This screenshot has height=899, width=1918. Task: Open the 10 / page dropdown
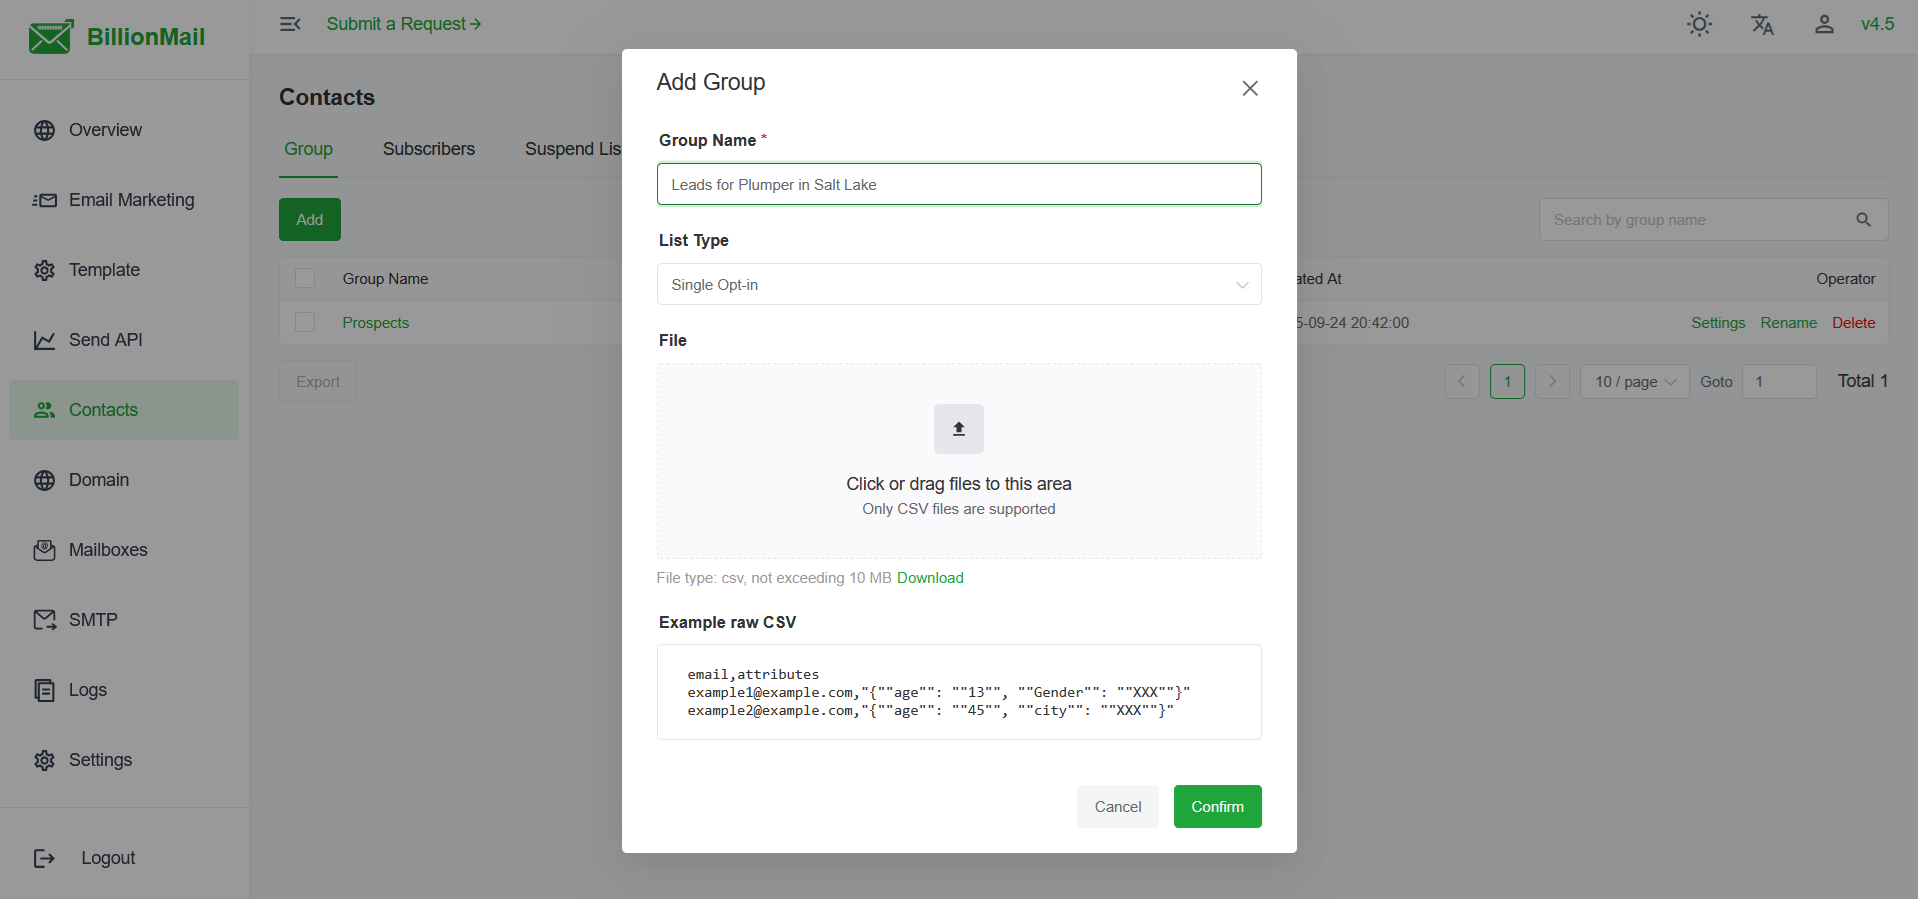coord(1634,381)
